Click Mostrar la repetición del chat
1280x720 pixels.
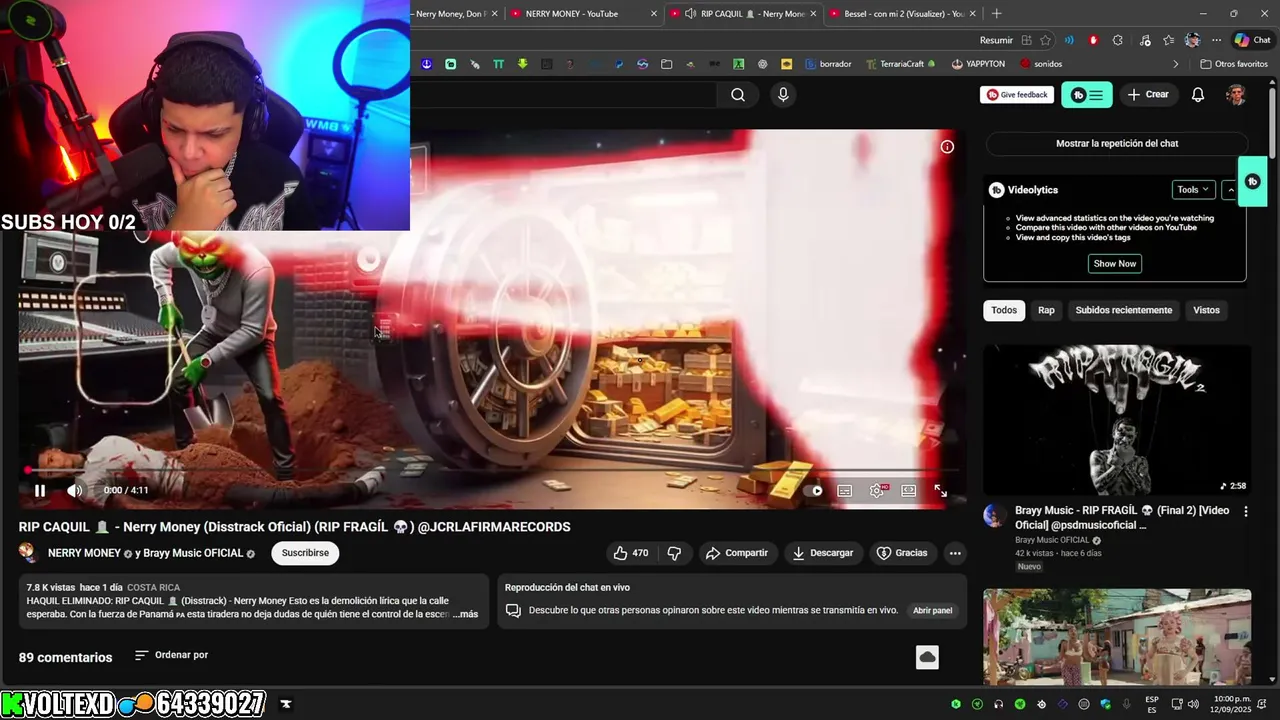click(1117, 144)
